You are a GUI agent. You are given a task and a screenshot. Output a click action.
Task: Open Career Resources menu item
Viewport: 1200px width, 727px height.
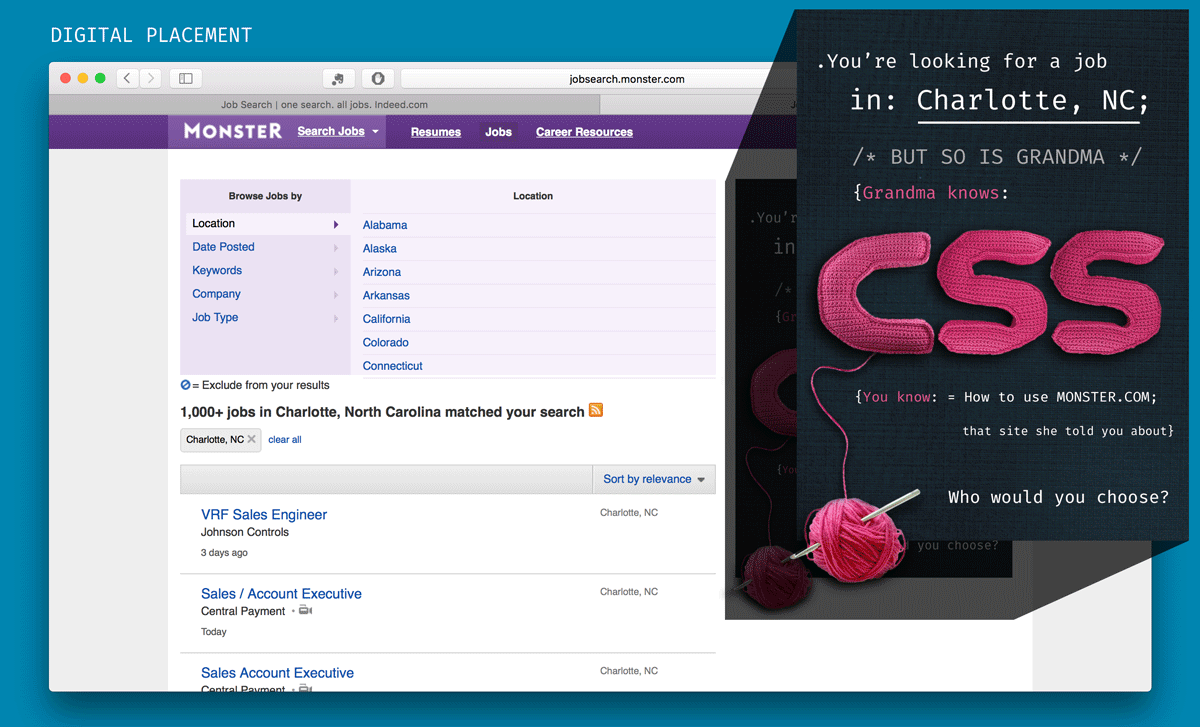coord(584,132)
